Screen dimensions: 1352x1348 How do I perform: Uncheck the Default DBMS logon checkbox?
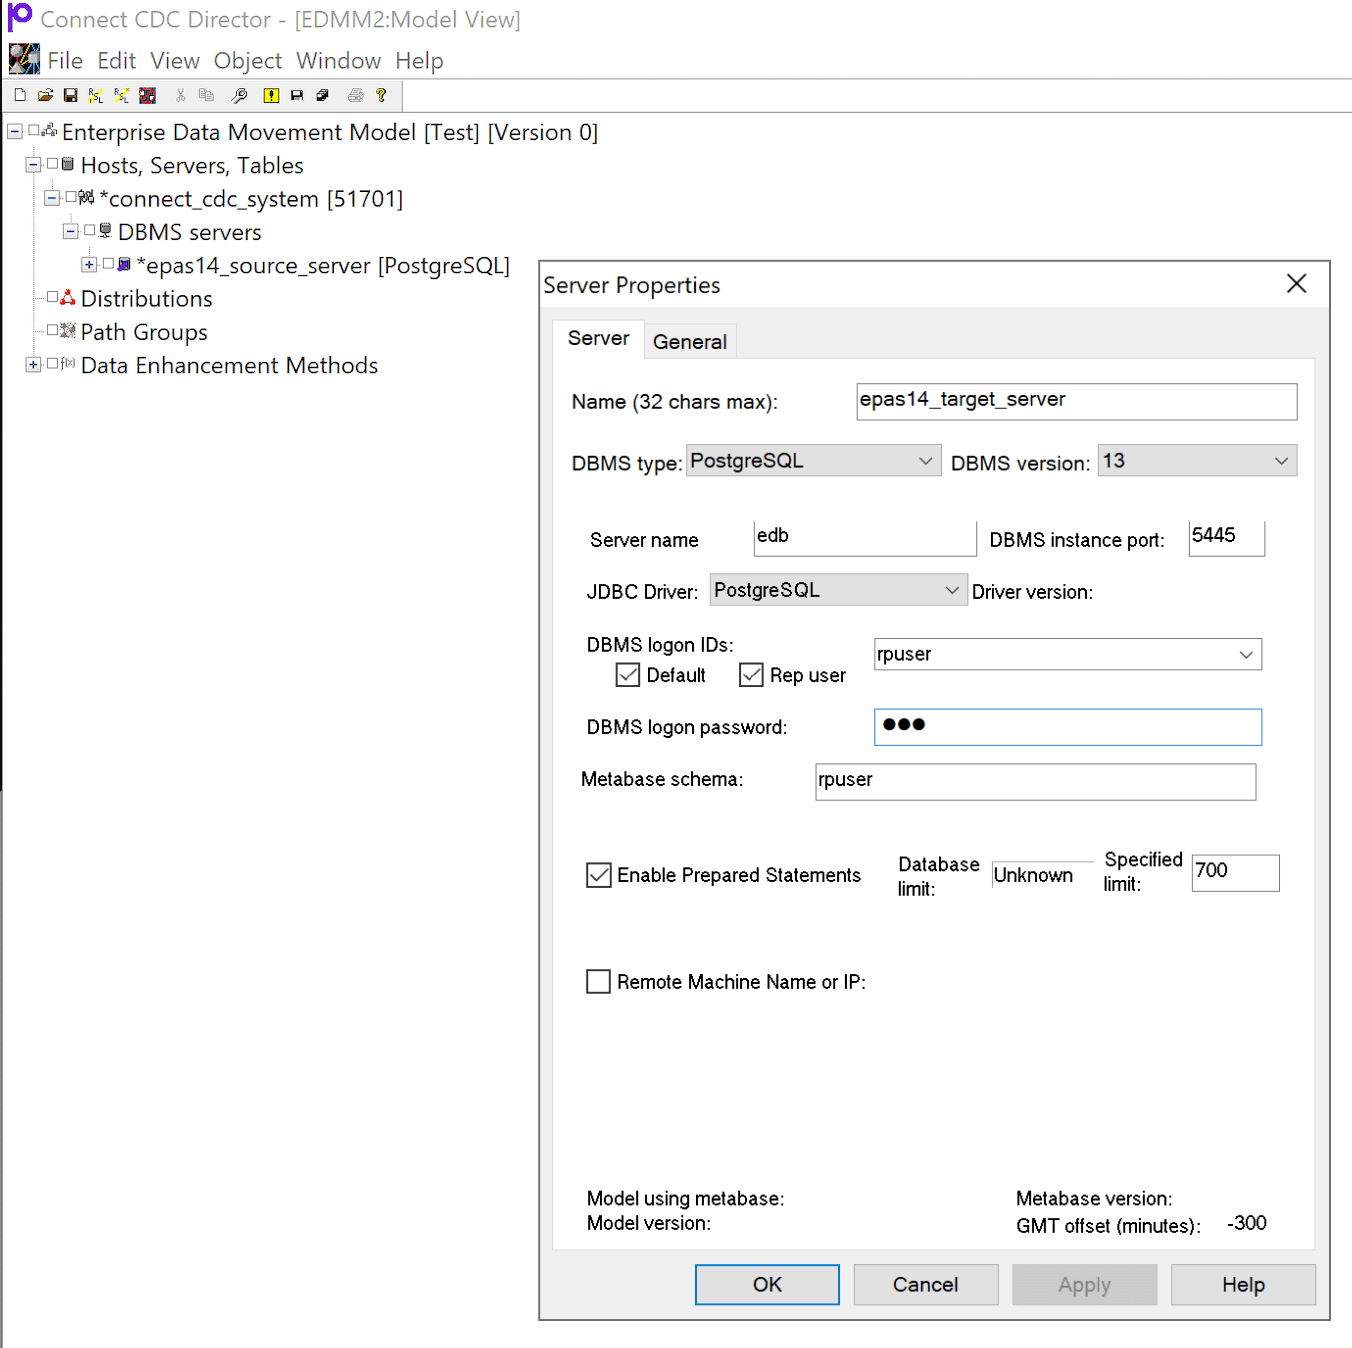pyautogui.click(x=627, y=675)
